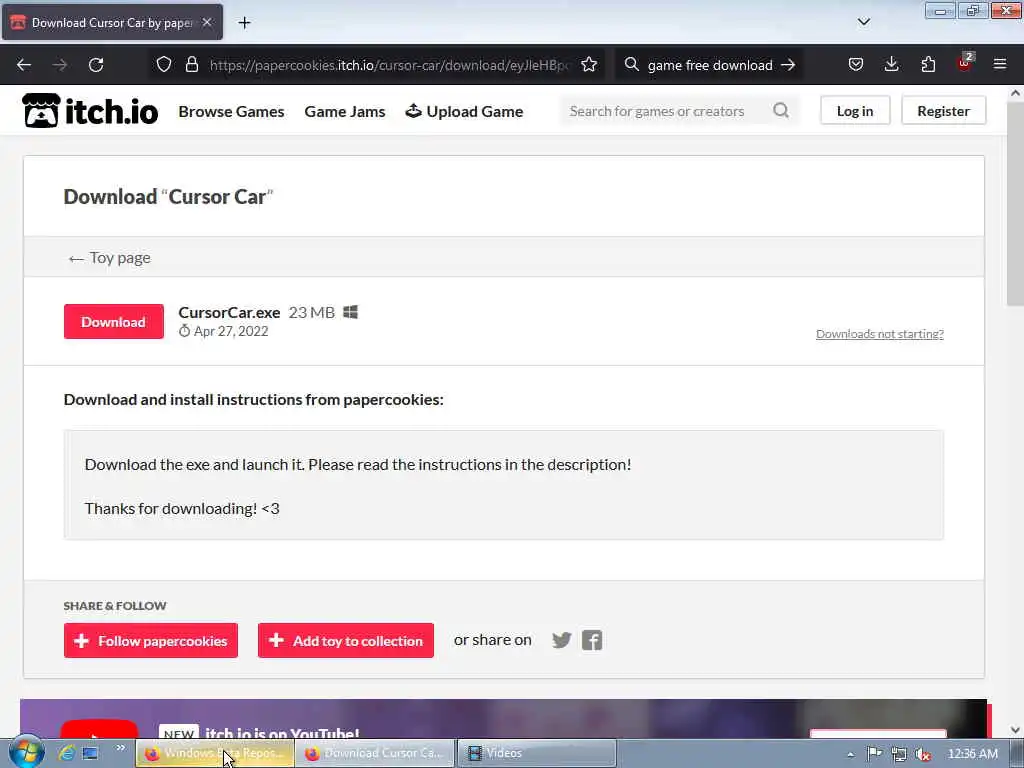Image resolution: width=1024 pixels, height=768 pixels.
Task: Click Downloads not starting? link
Action: 880,334
